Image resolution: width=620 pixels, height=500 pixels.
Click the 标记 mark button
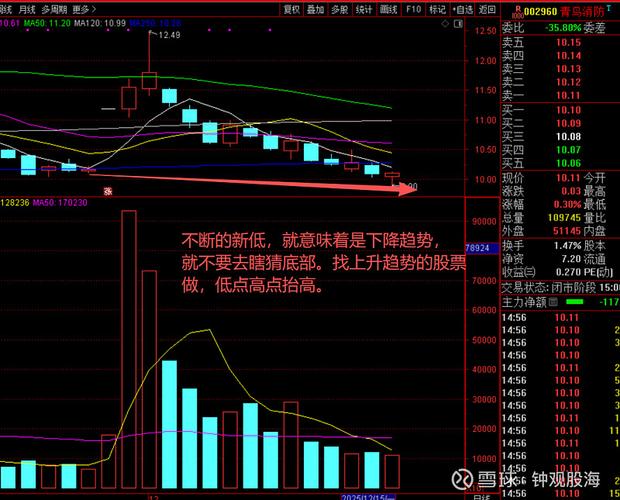(x=437, y=9)
